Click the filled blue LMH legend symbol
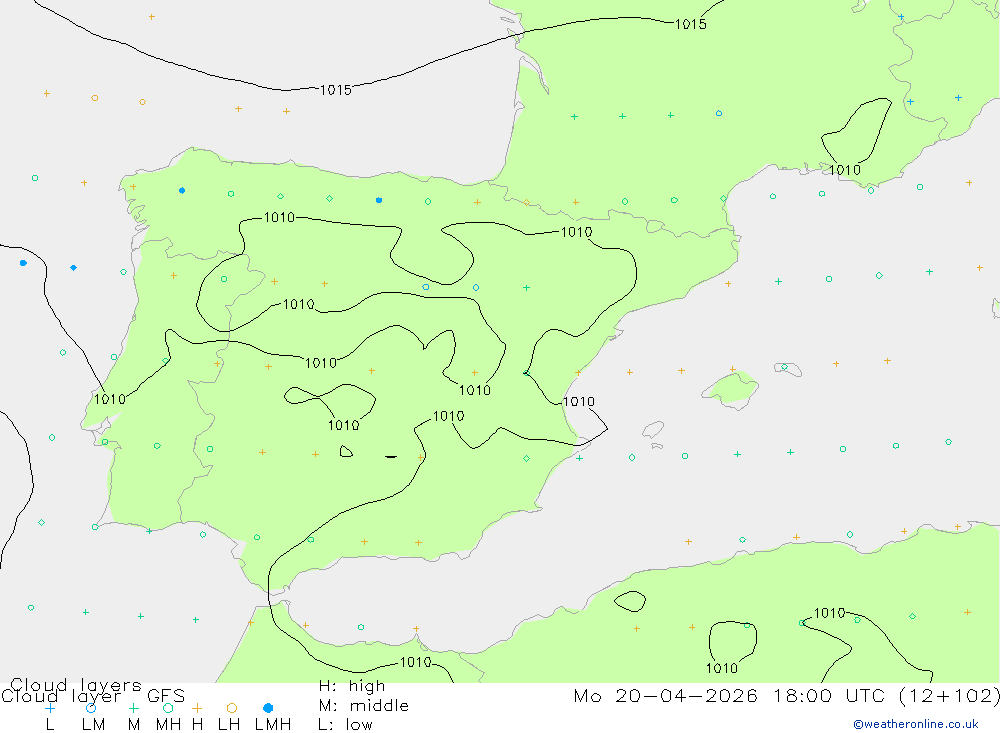The height and width of the screenshot is (733, 1000). click(268, 708)
